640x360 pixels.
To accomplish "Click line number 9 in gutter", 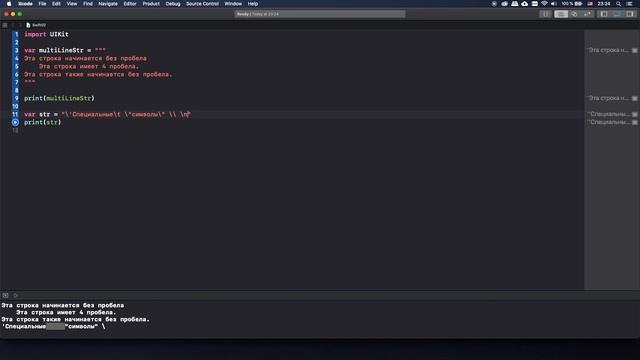I will click(16, 98).
